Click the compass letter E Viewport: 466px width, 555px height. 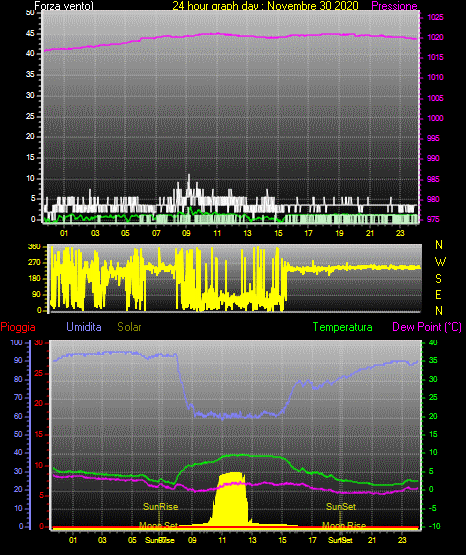[x=438, y=294]
